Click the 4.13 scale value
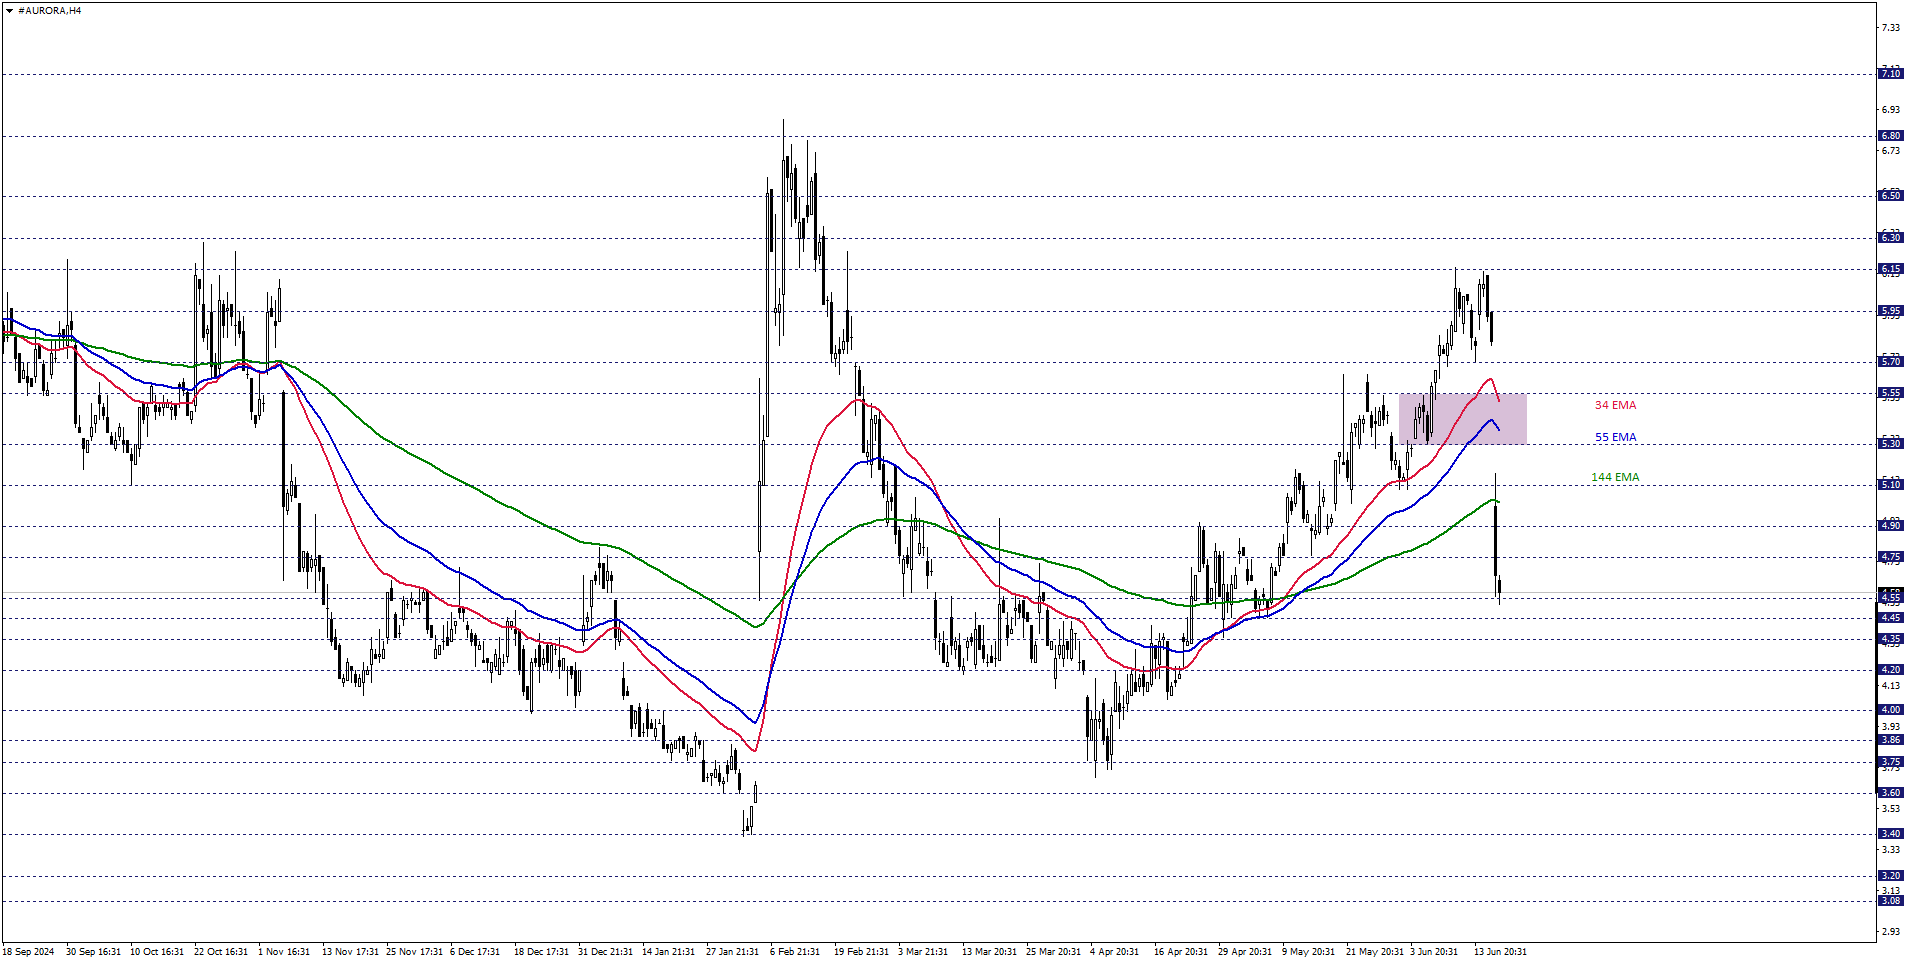This screenshot has height=963, width=1916. (1890, 686)
